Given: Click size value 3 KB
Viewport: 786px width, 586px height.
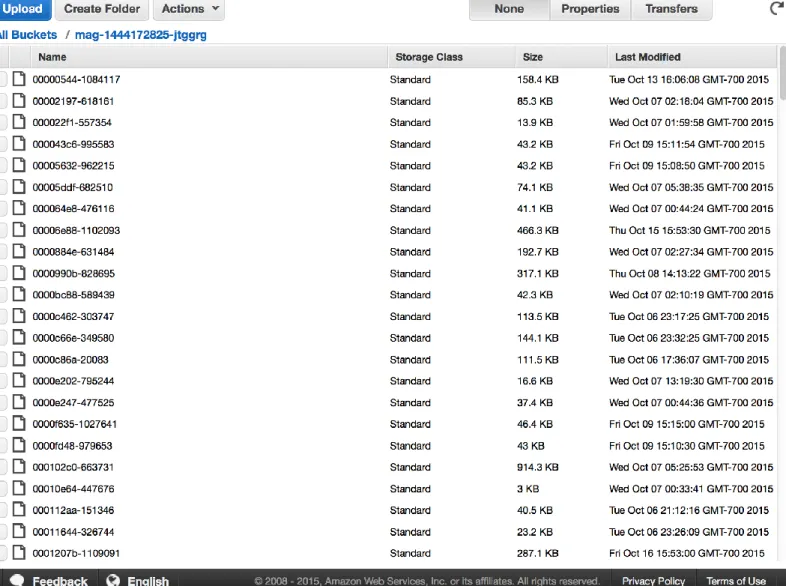Looking at the screenshot, I should click(x=528, y=489).
